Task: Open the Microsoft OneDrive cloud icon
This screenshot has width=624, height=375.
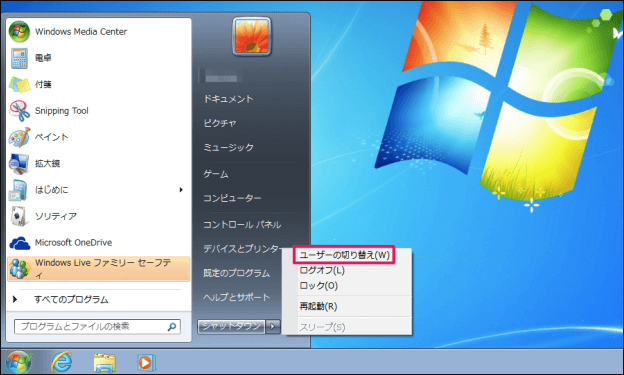Action: [19, 243]
